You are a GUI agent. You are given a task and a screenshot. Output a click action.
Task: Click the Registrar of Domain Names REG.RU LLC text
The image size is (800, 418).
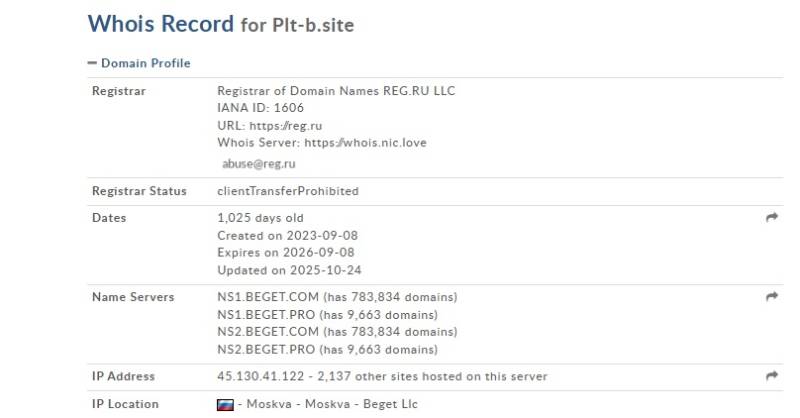coord(336,91)
